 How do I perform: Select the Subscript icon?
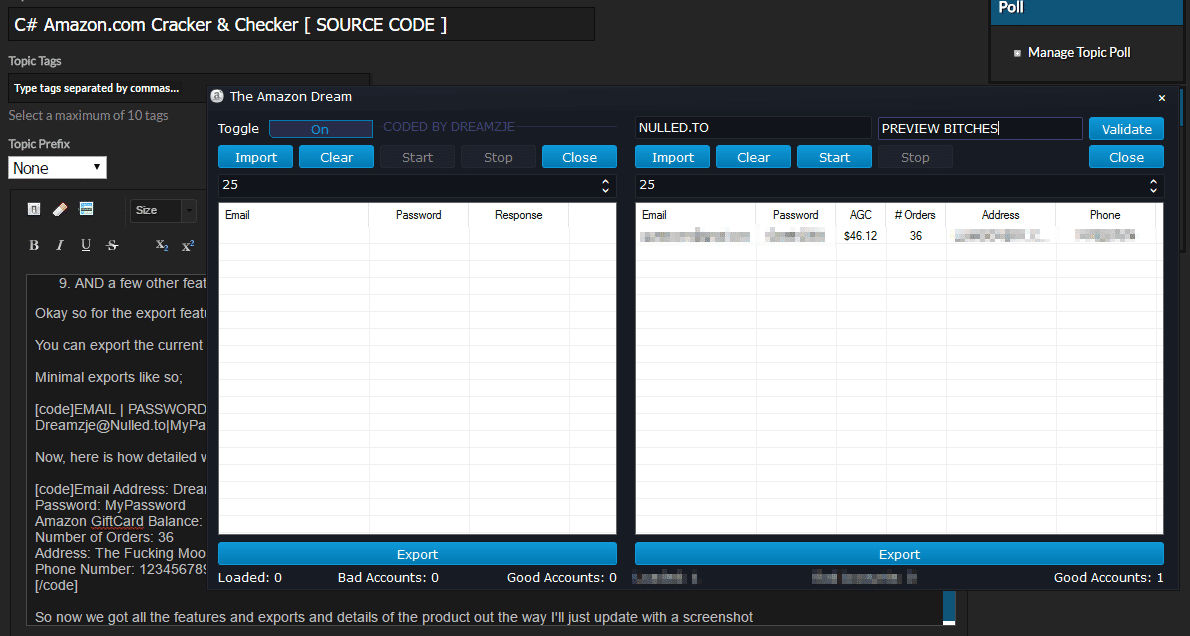coord(162,245)
